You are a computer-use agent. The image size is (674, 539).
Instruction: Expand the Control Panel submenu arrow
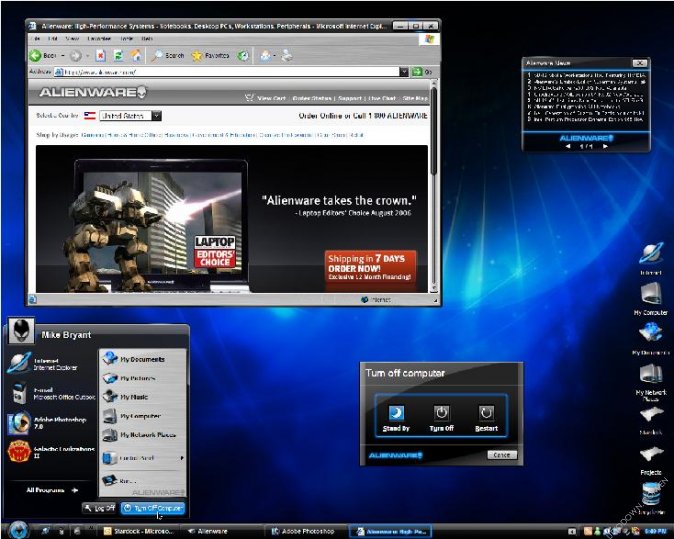[182, 458]
